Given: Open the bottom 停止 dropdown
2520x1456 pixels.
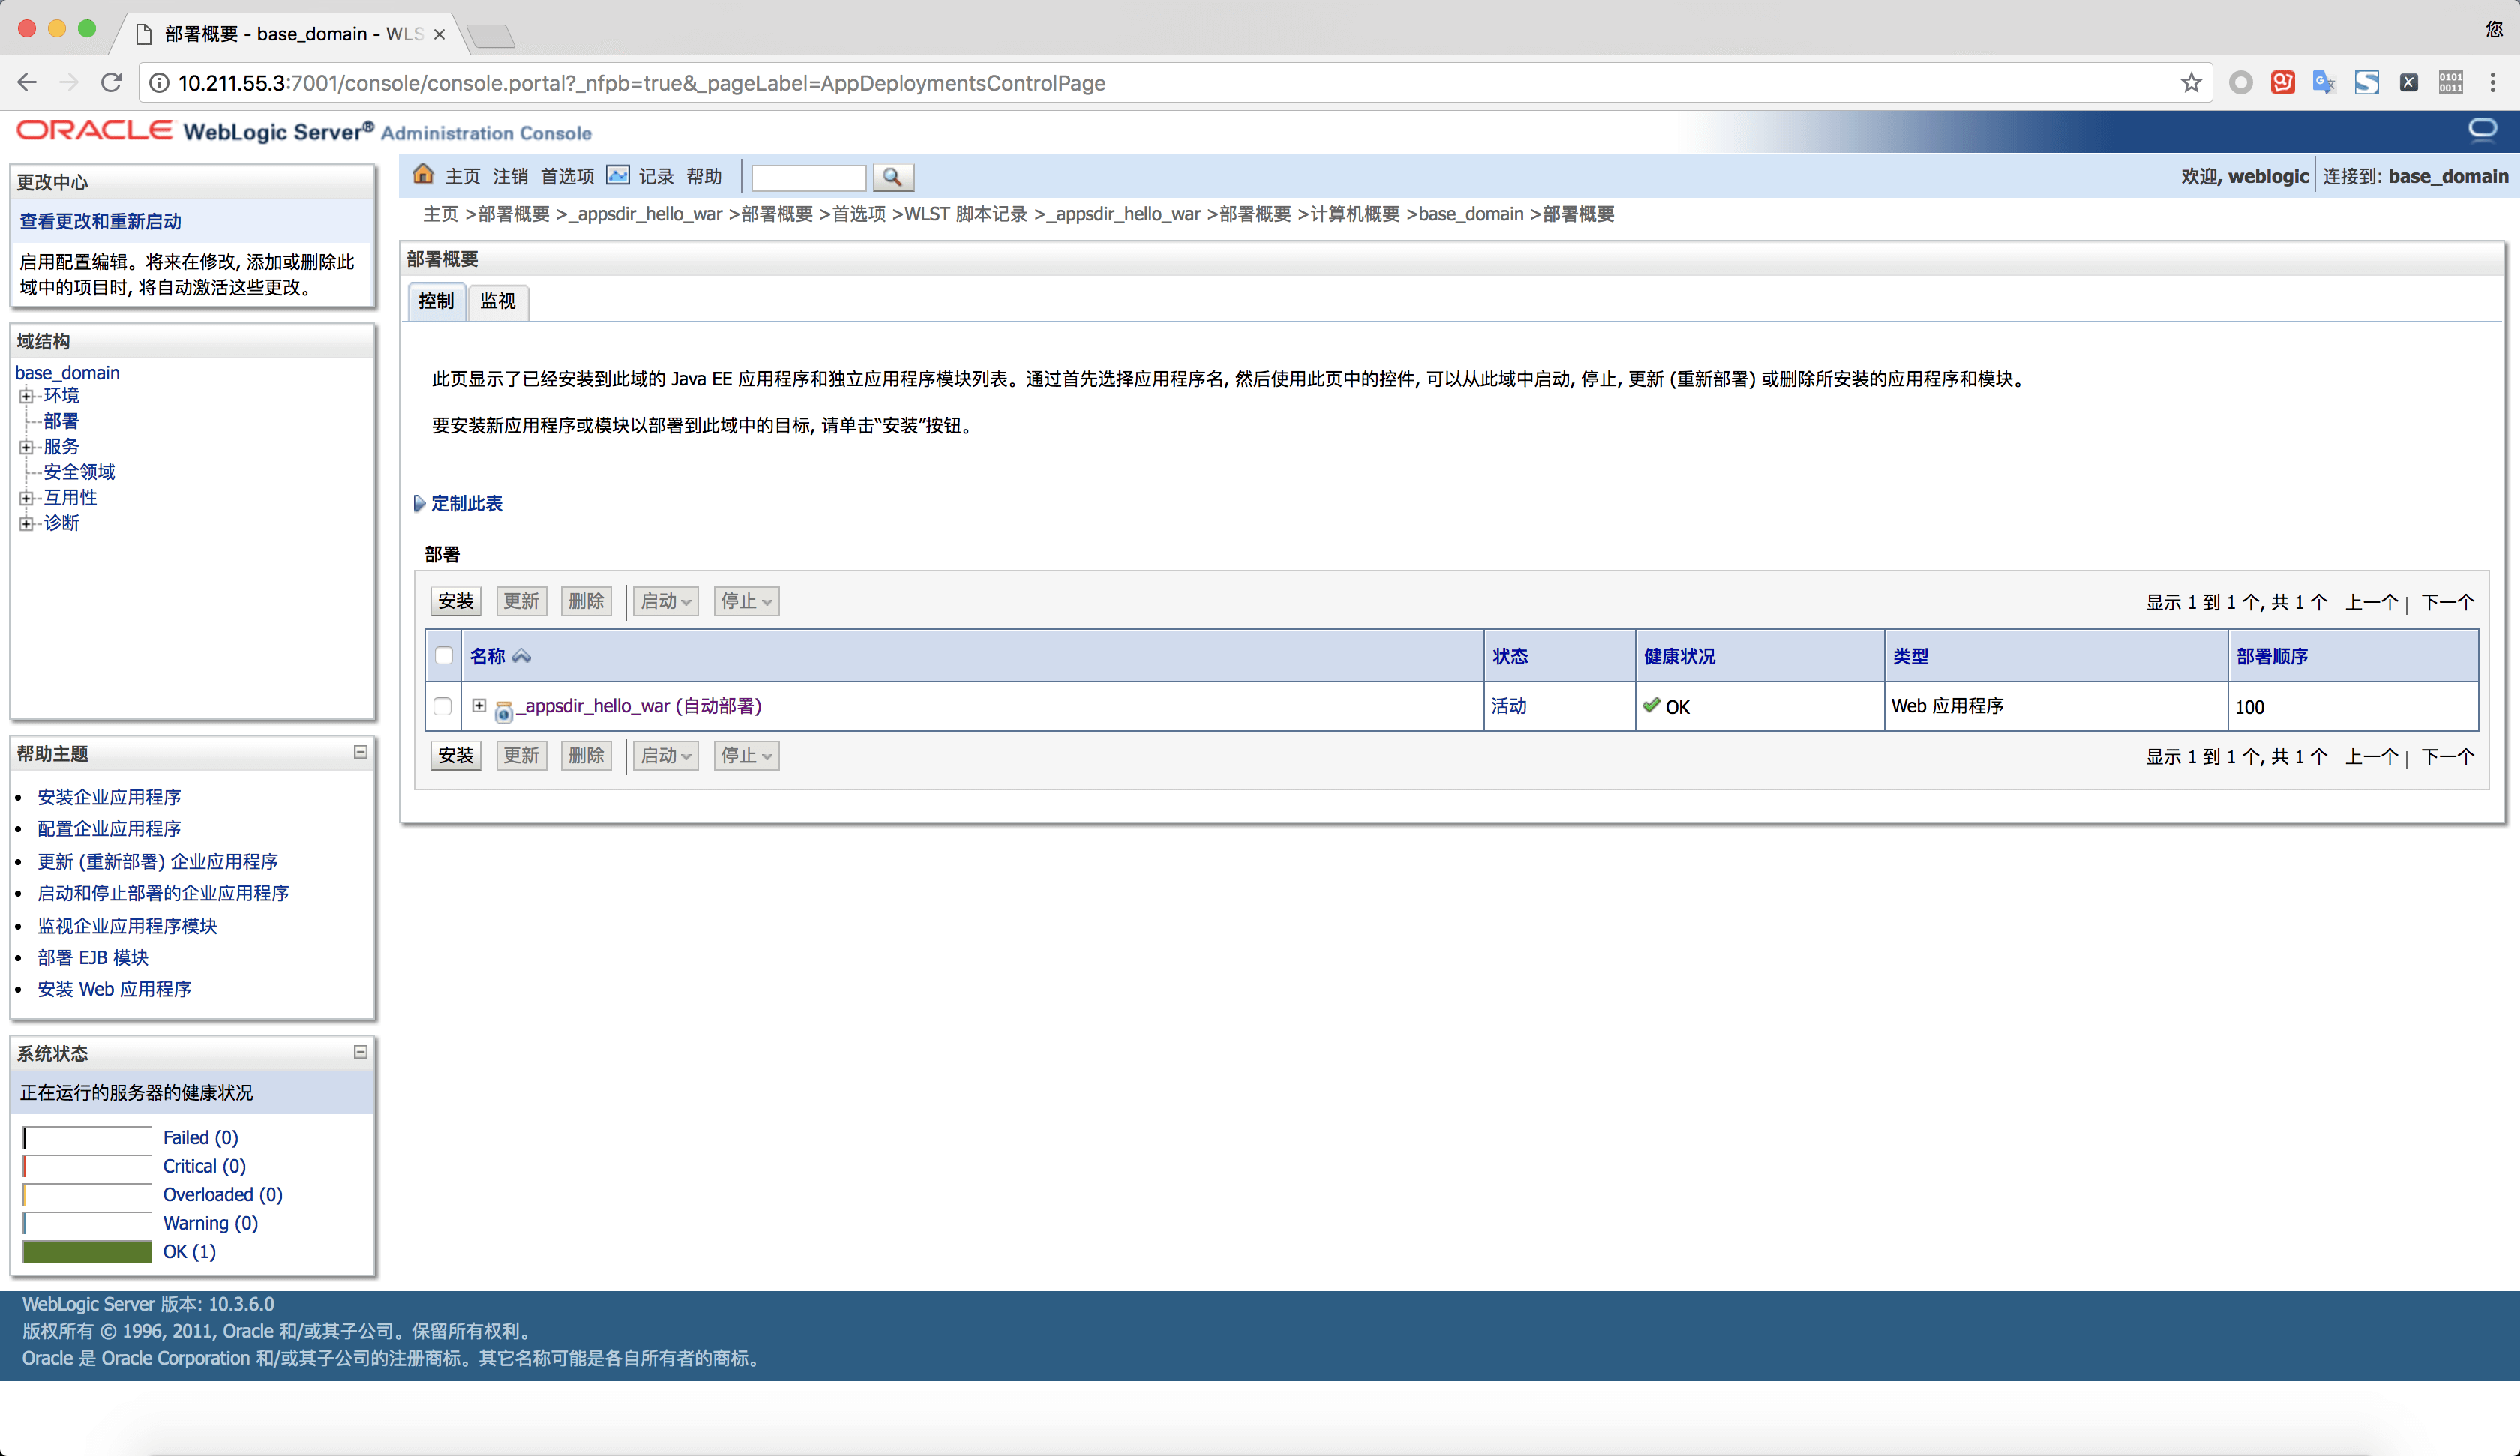Looking at the screenshot, I should (x=746, y=755).
